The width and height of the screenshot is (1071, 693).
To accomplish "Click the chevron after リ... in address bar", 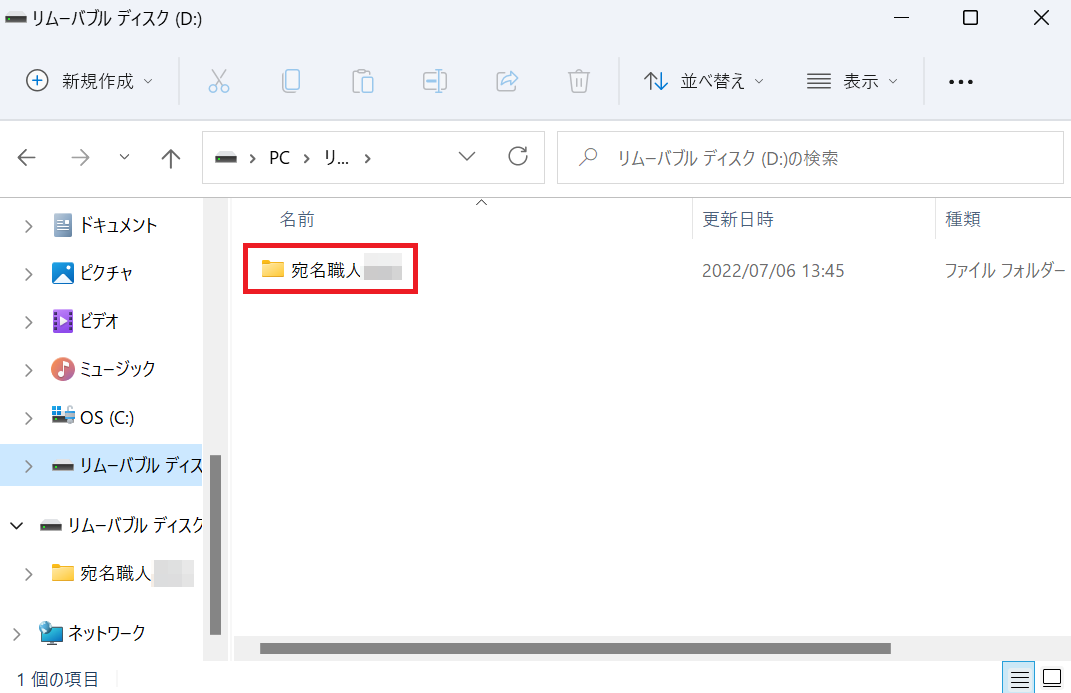I will (367, 158).
